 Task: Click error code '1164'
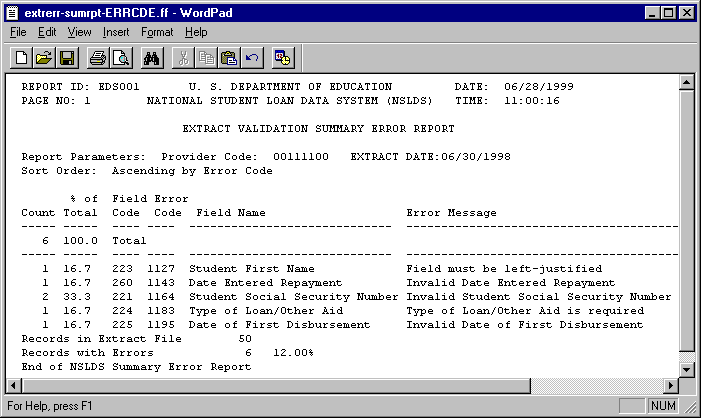(161, 297)
